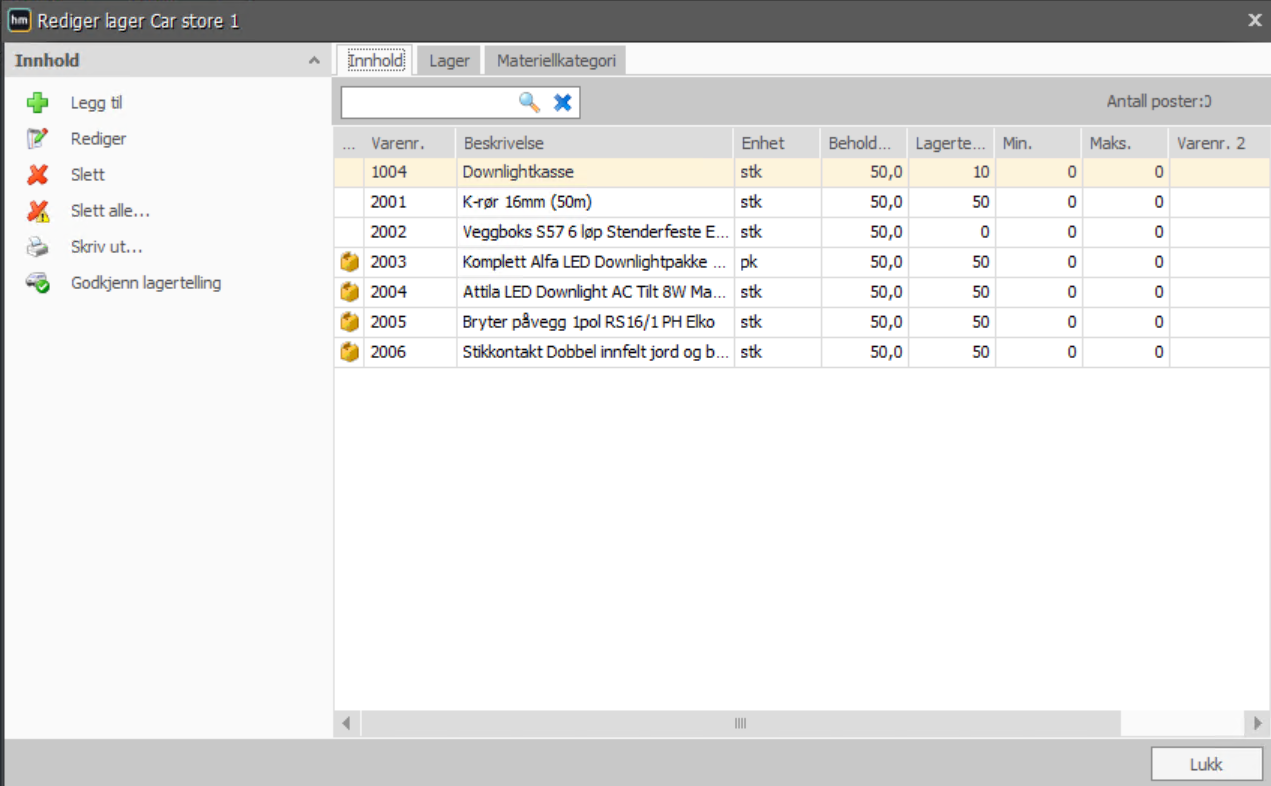1271x786 pixels.
Task: Click the Godkjenn lagertelling icon
Action: click(38, 283)
